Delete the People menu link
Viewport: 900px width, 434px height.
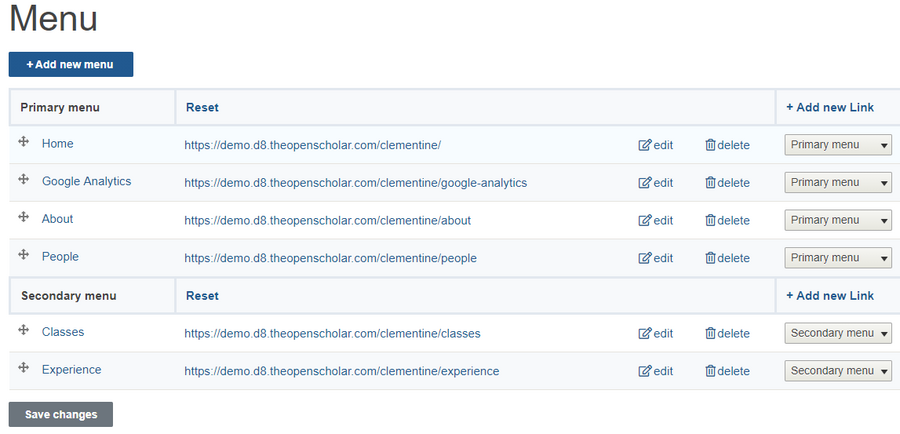pyautogui.click(x=727, y=258)
